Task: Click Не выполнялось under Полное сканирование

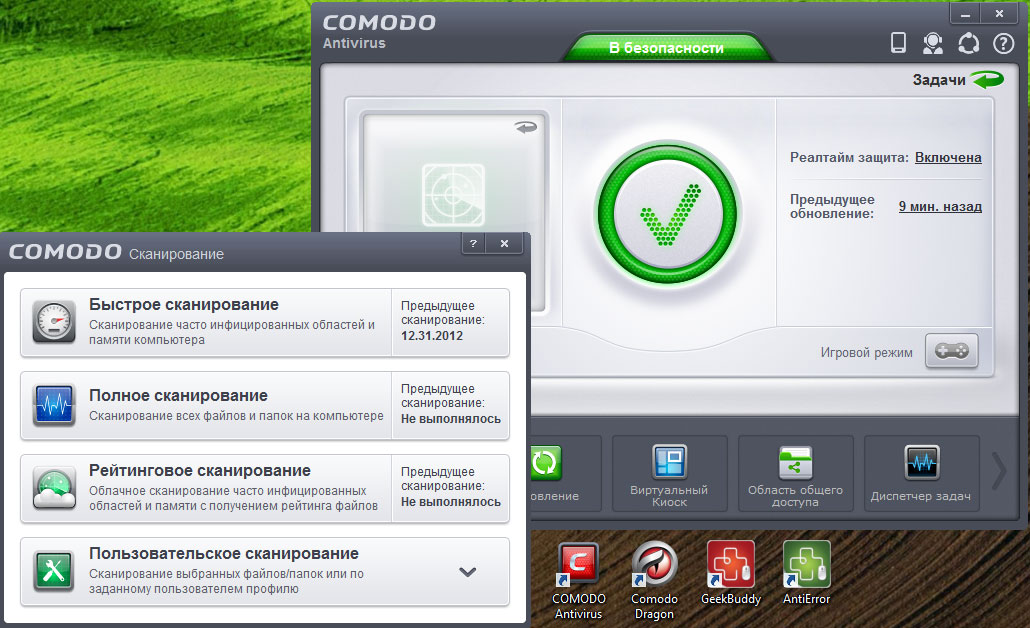Action: tap(451, 418)
